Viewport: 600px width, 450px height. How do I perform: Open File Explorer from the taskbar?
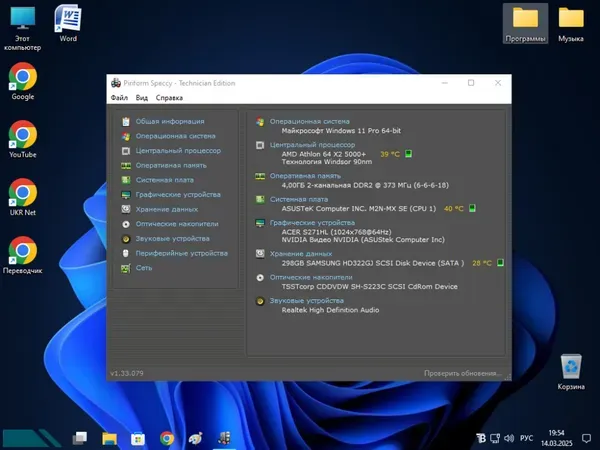coord(109,439)
